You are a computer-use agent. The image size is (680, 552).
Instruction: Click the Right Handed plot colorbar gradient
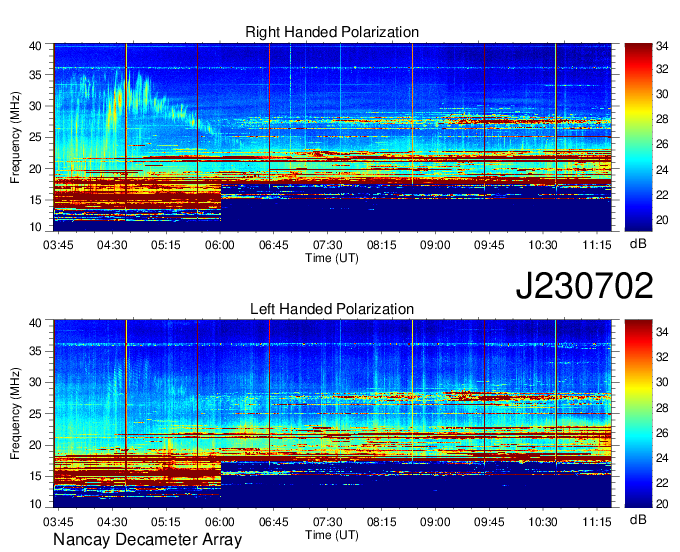click(638, 137)
